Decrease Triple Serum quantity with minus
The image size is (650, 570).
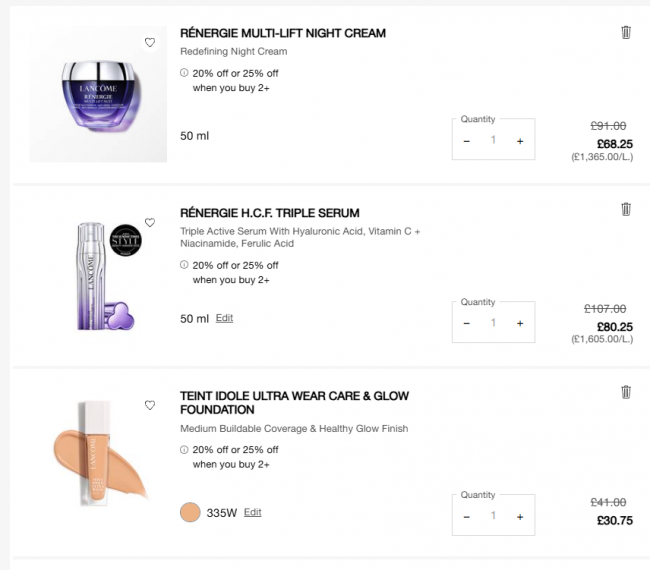pyautogui.click(x=467, y=323)
